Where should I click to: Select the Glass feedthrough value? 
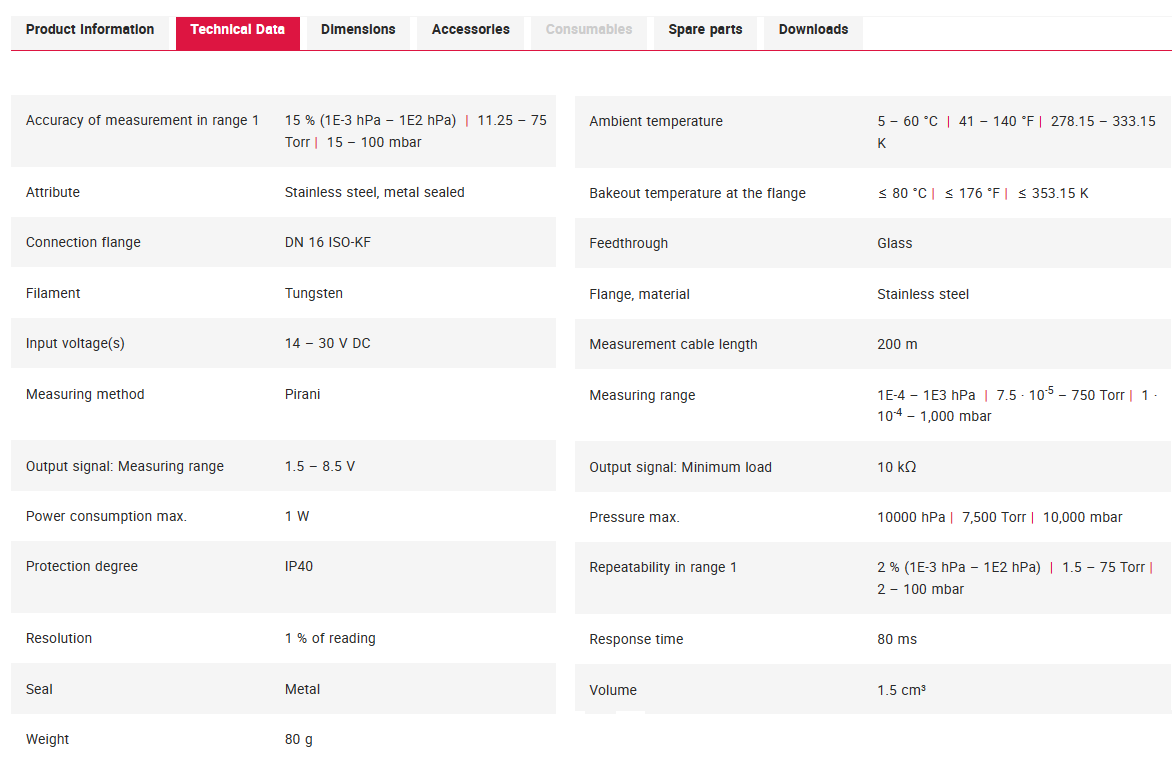[894, 244]
